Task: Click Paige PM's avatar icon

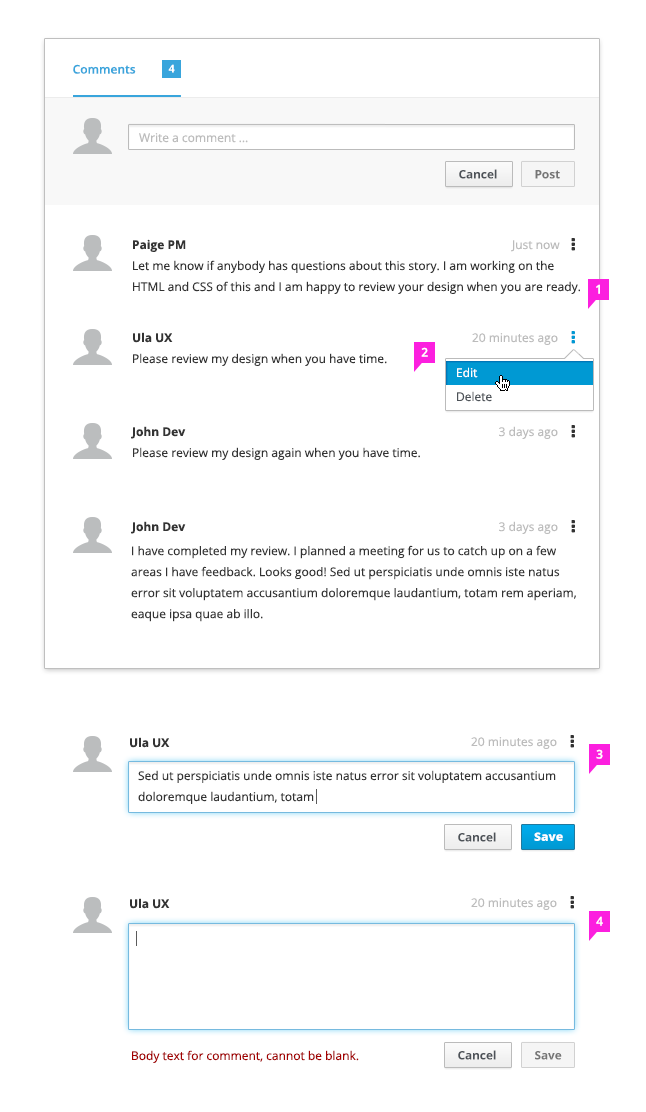Action: pyautogui.click(x=92, y=253)
